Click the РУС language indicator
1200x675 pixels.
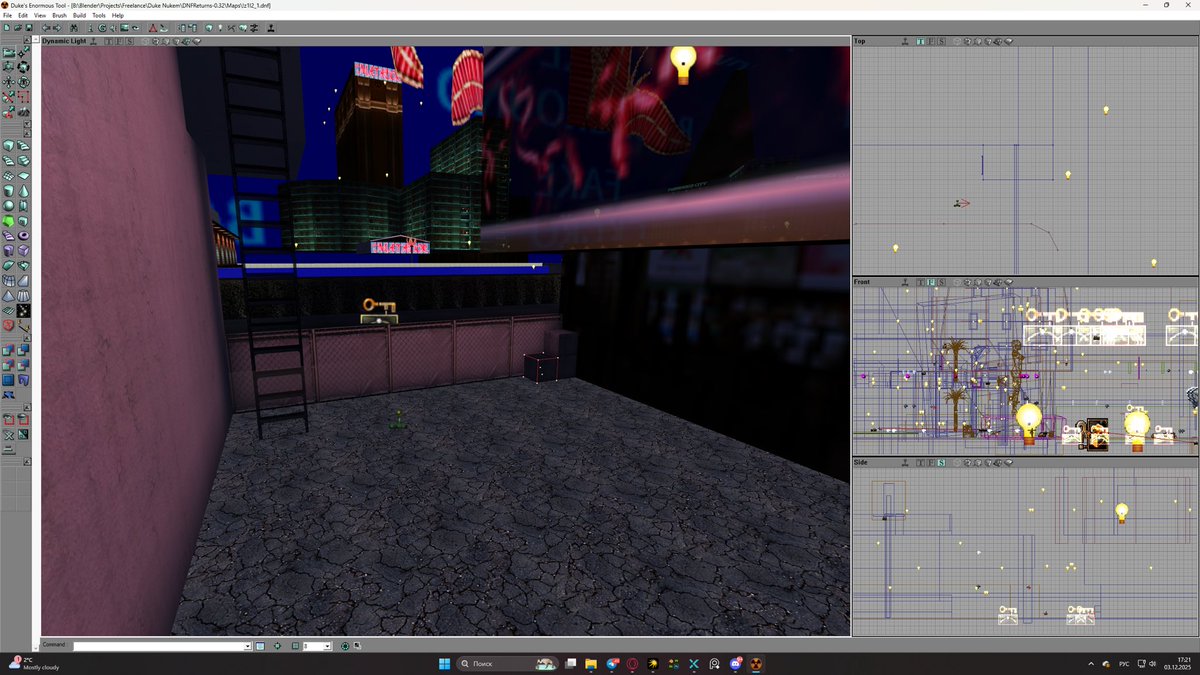1124,663
